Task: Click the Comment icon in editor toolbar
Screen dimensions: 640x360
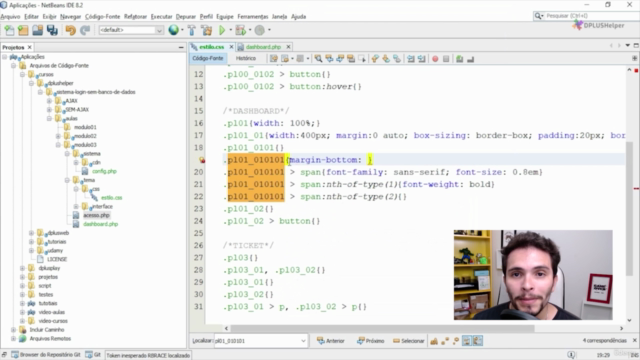Action: pyautogui.click(x=460, y=59)
